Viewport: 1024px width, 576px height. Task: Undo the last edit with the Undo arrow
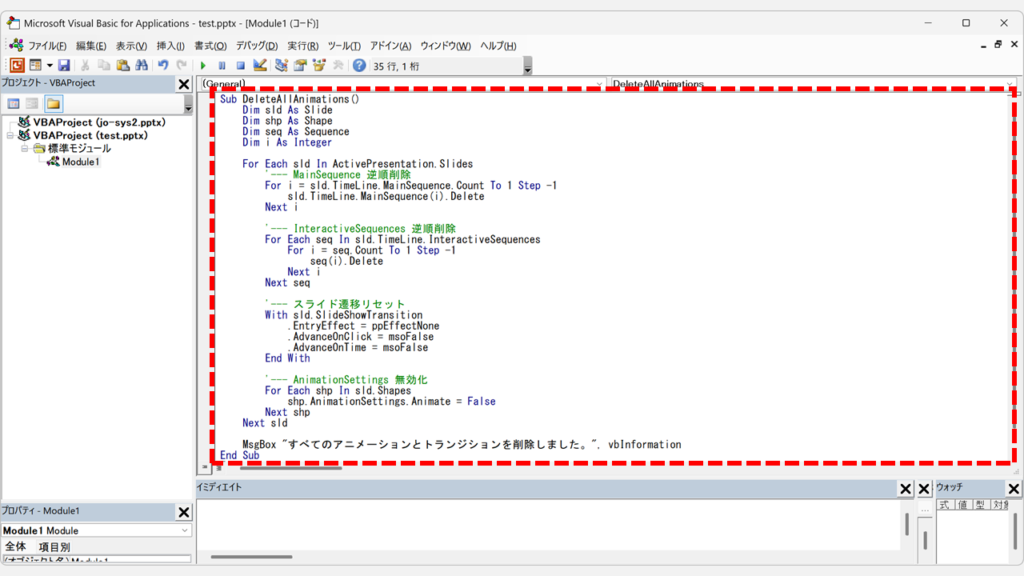coord(163,65)
